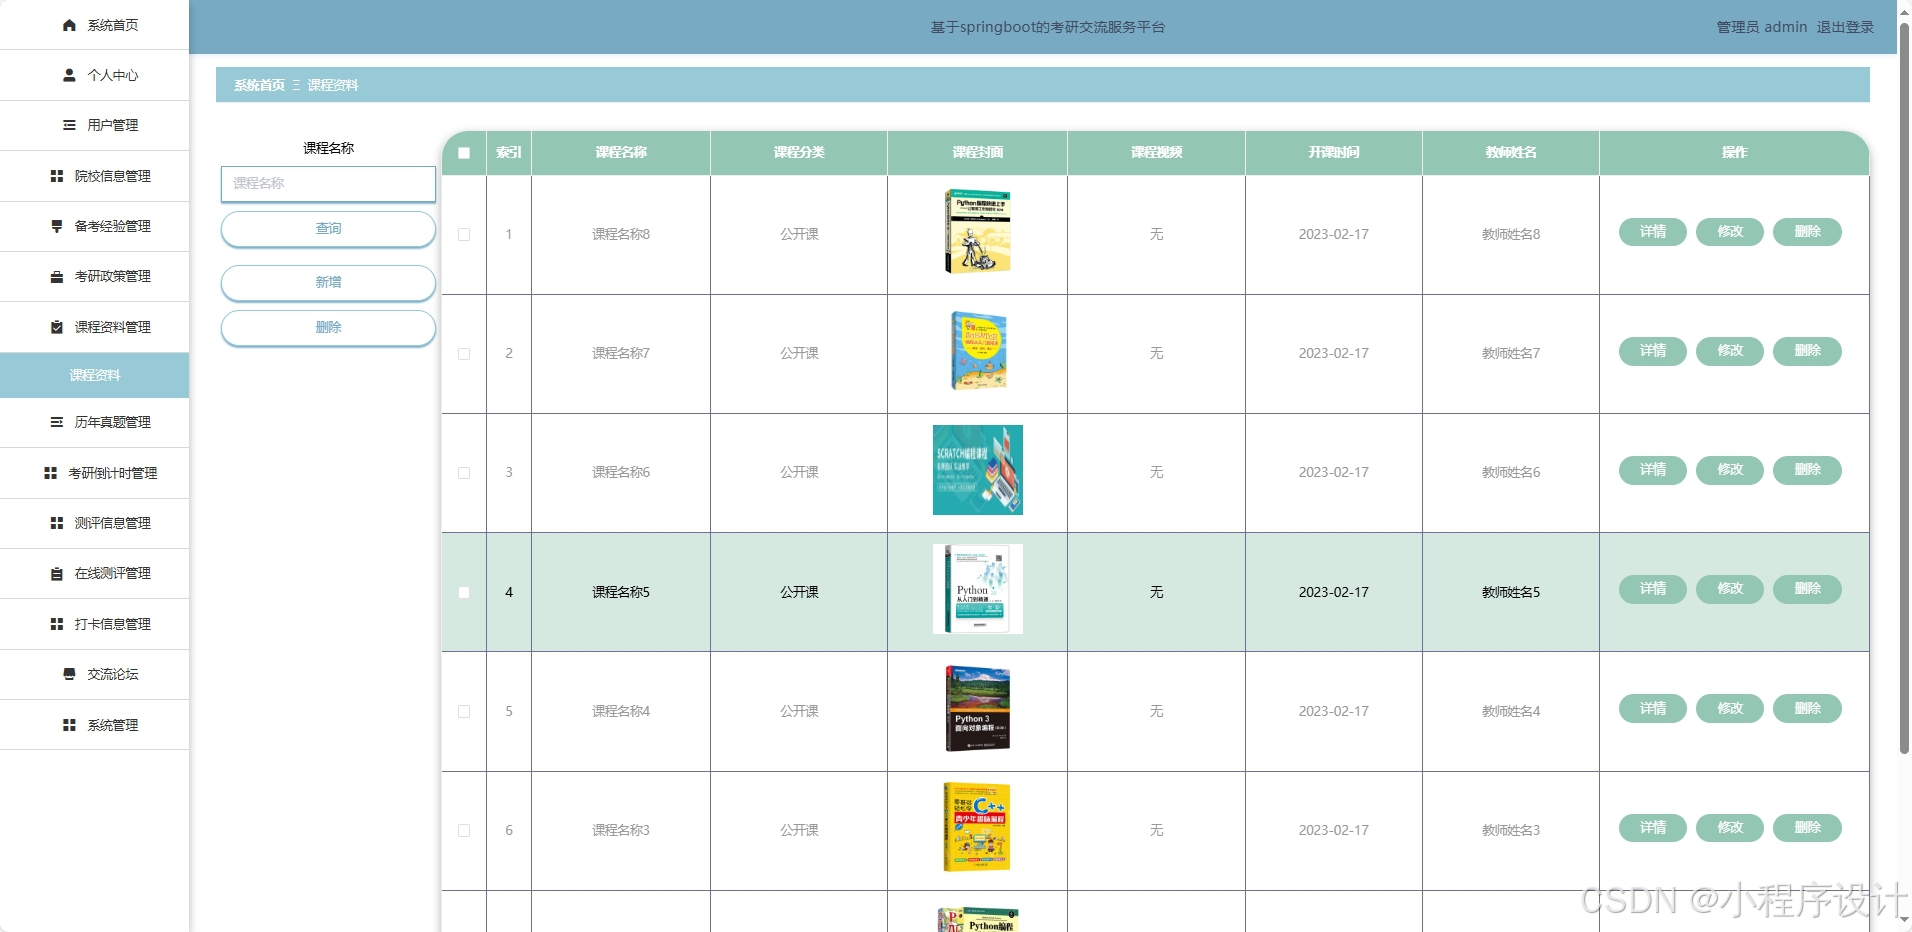The width and height of the screenshot is (1912, 932).
Task: Open the 交流论坛 sidebar menu
Action: tap(94, 674)
